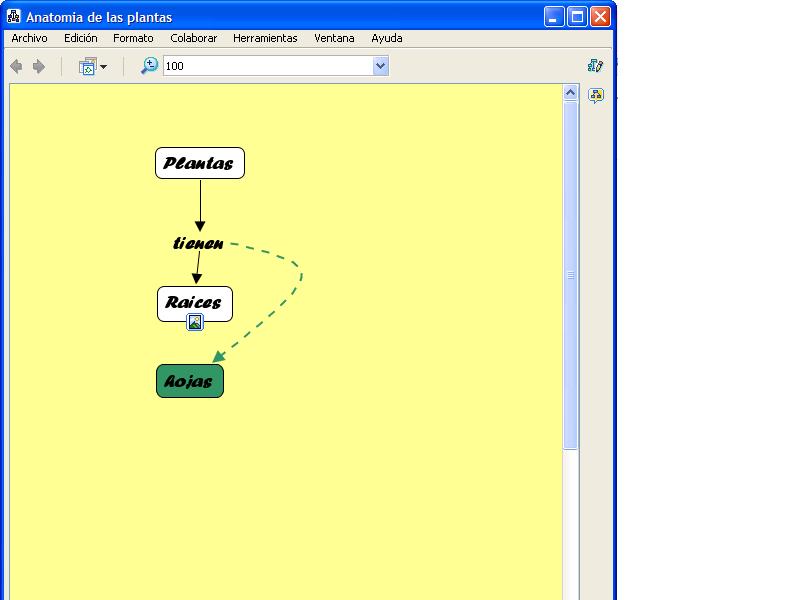Open the Formato menu
Viewport: 800px width, 600px height.
coord(133,38)
